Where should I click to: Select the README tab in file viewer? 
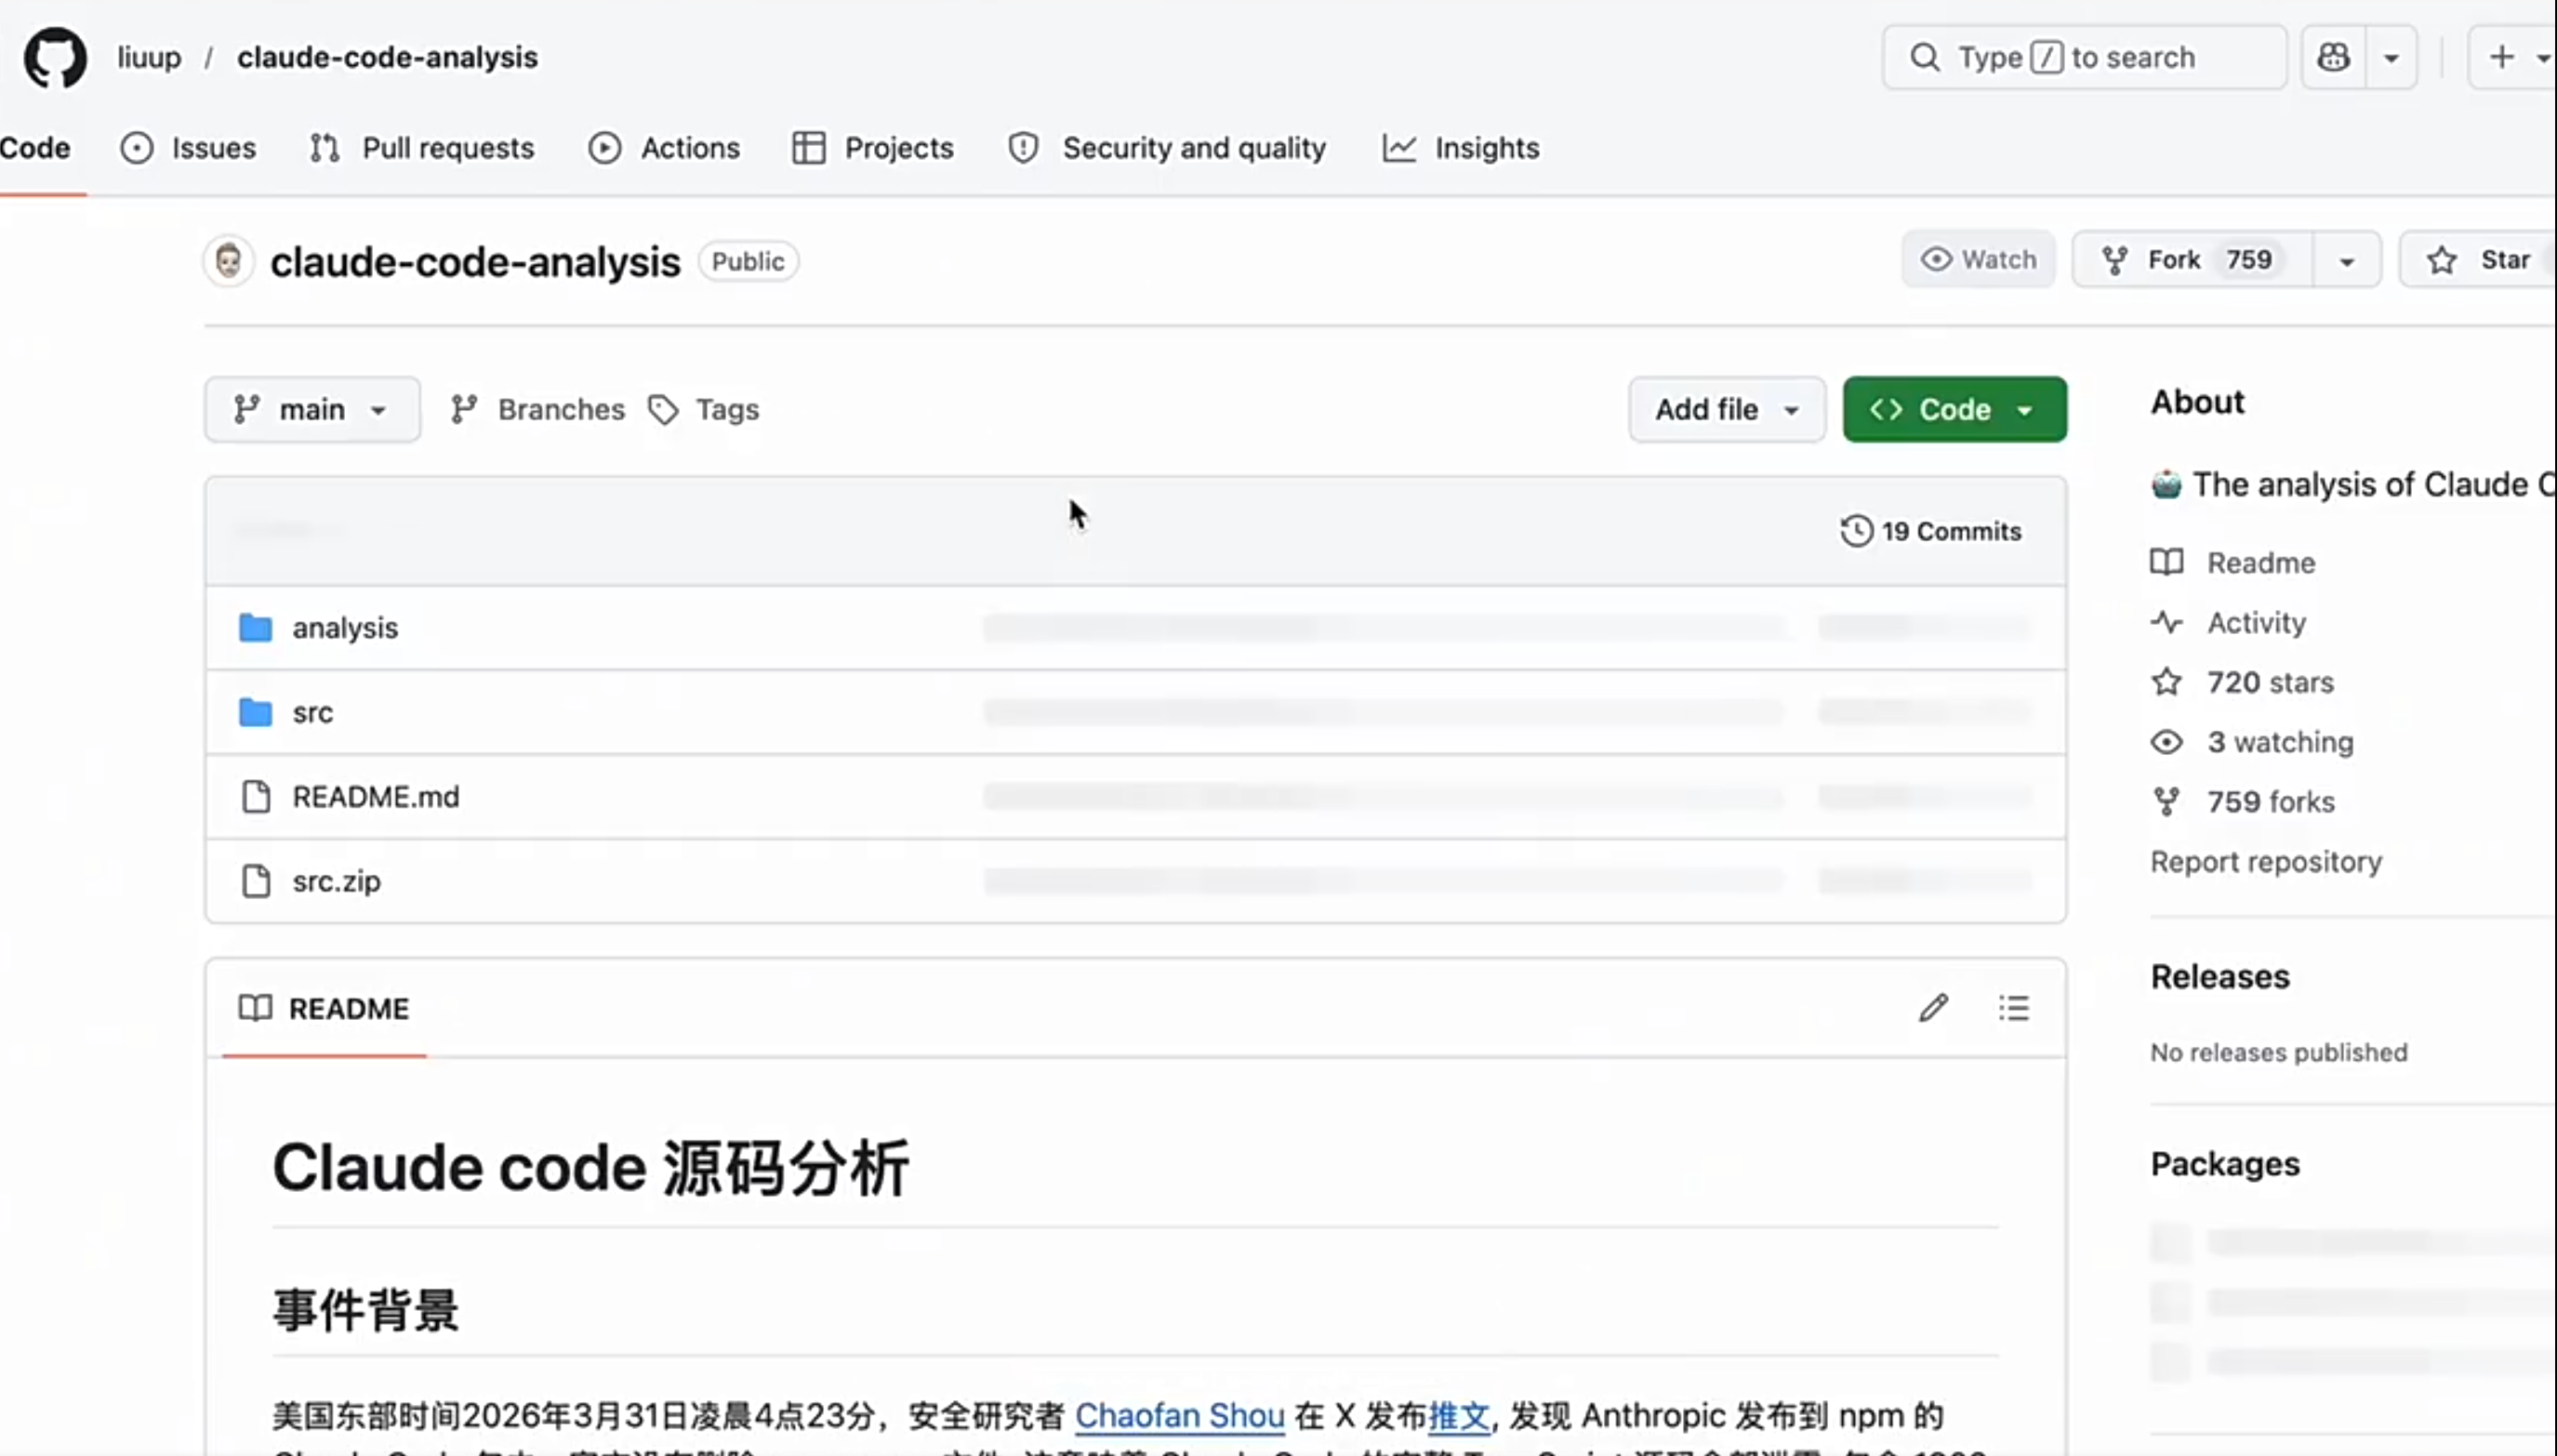[x=324, y=1008]
